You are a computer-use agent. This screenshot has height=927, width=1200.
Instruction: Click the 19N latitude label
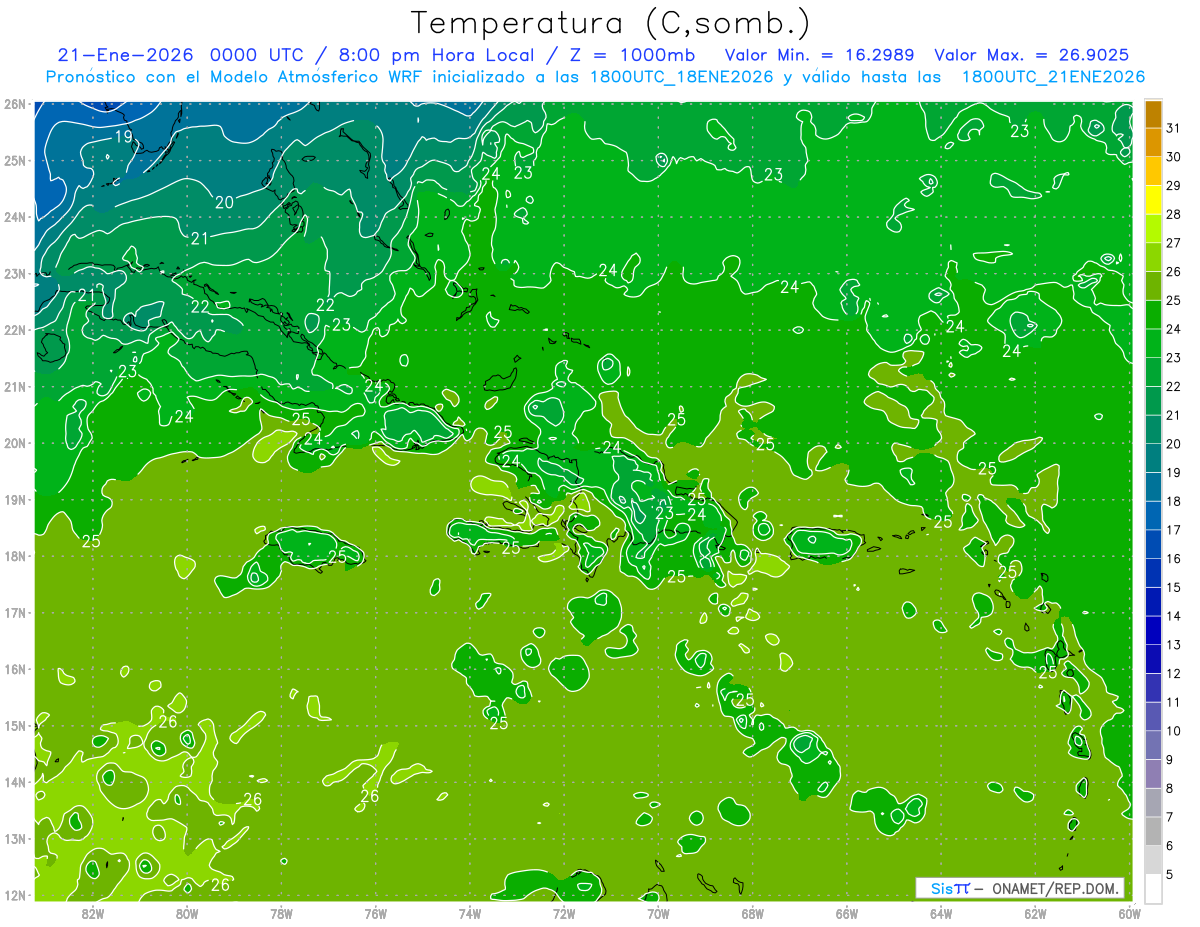point(15,499)
